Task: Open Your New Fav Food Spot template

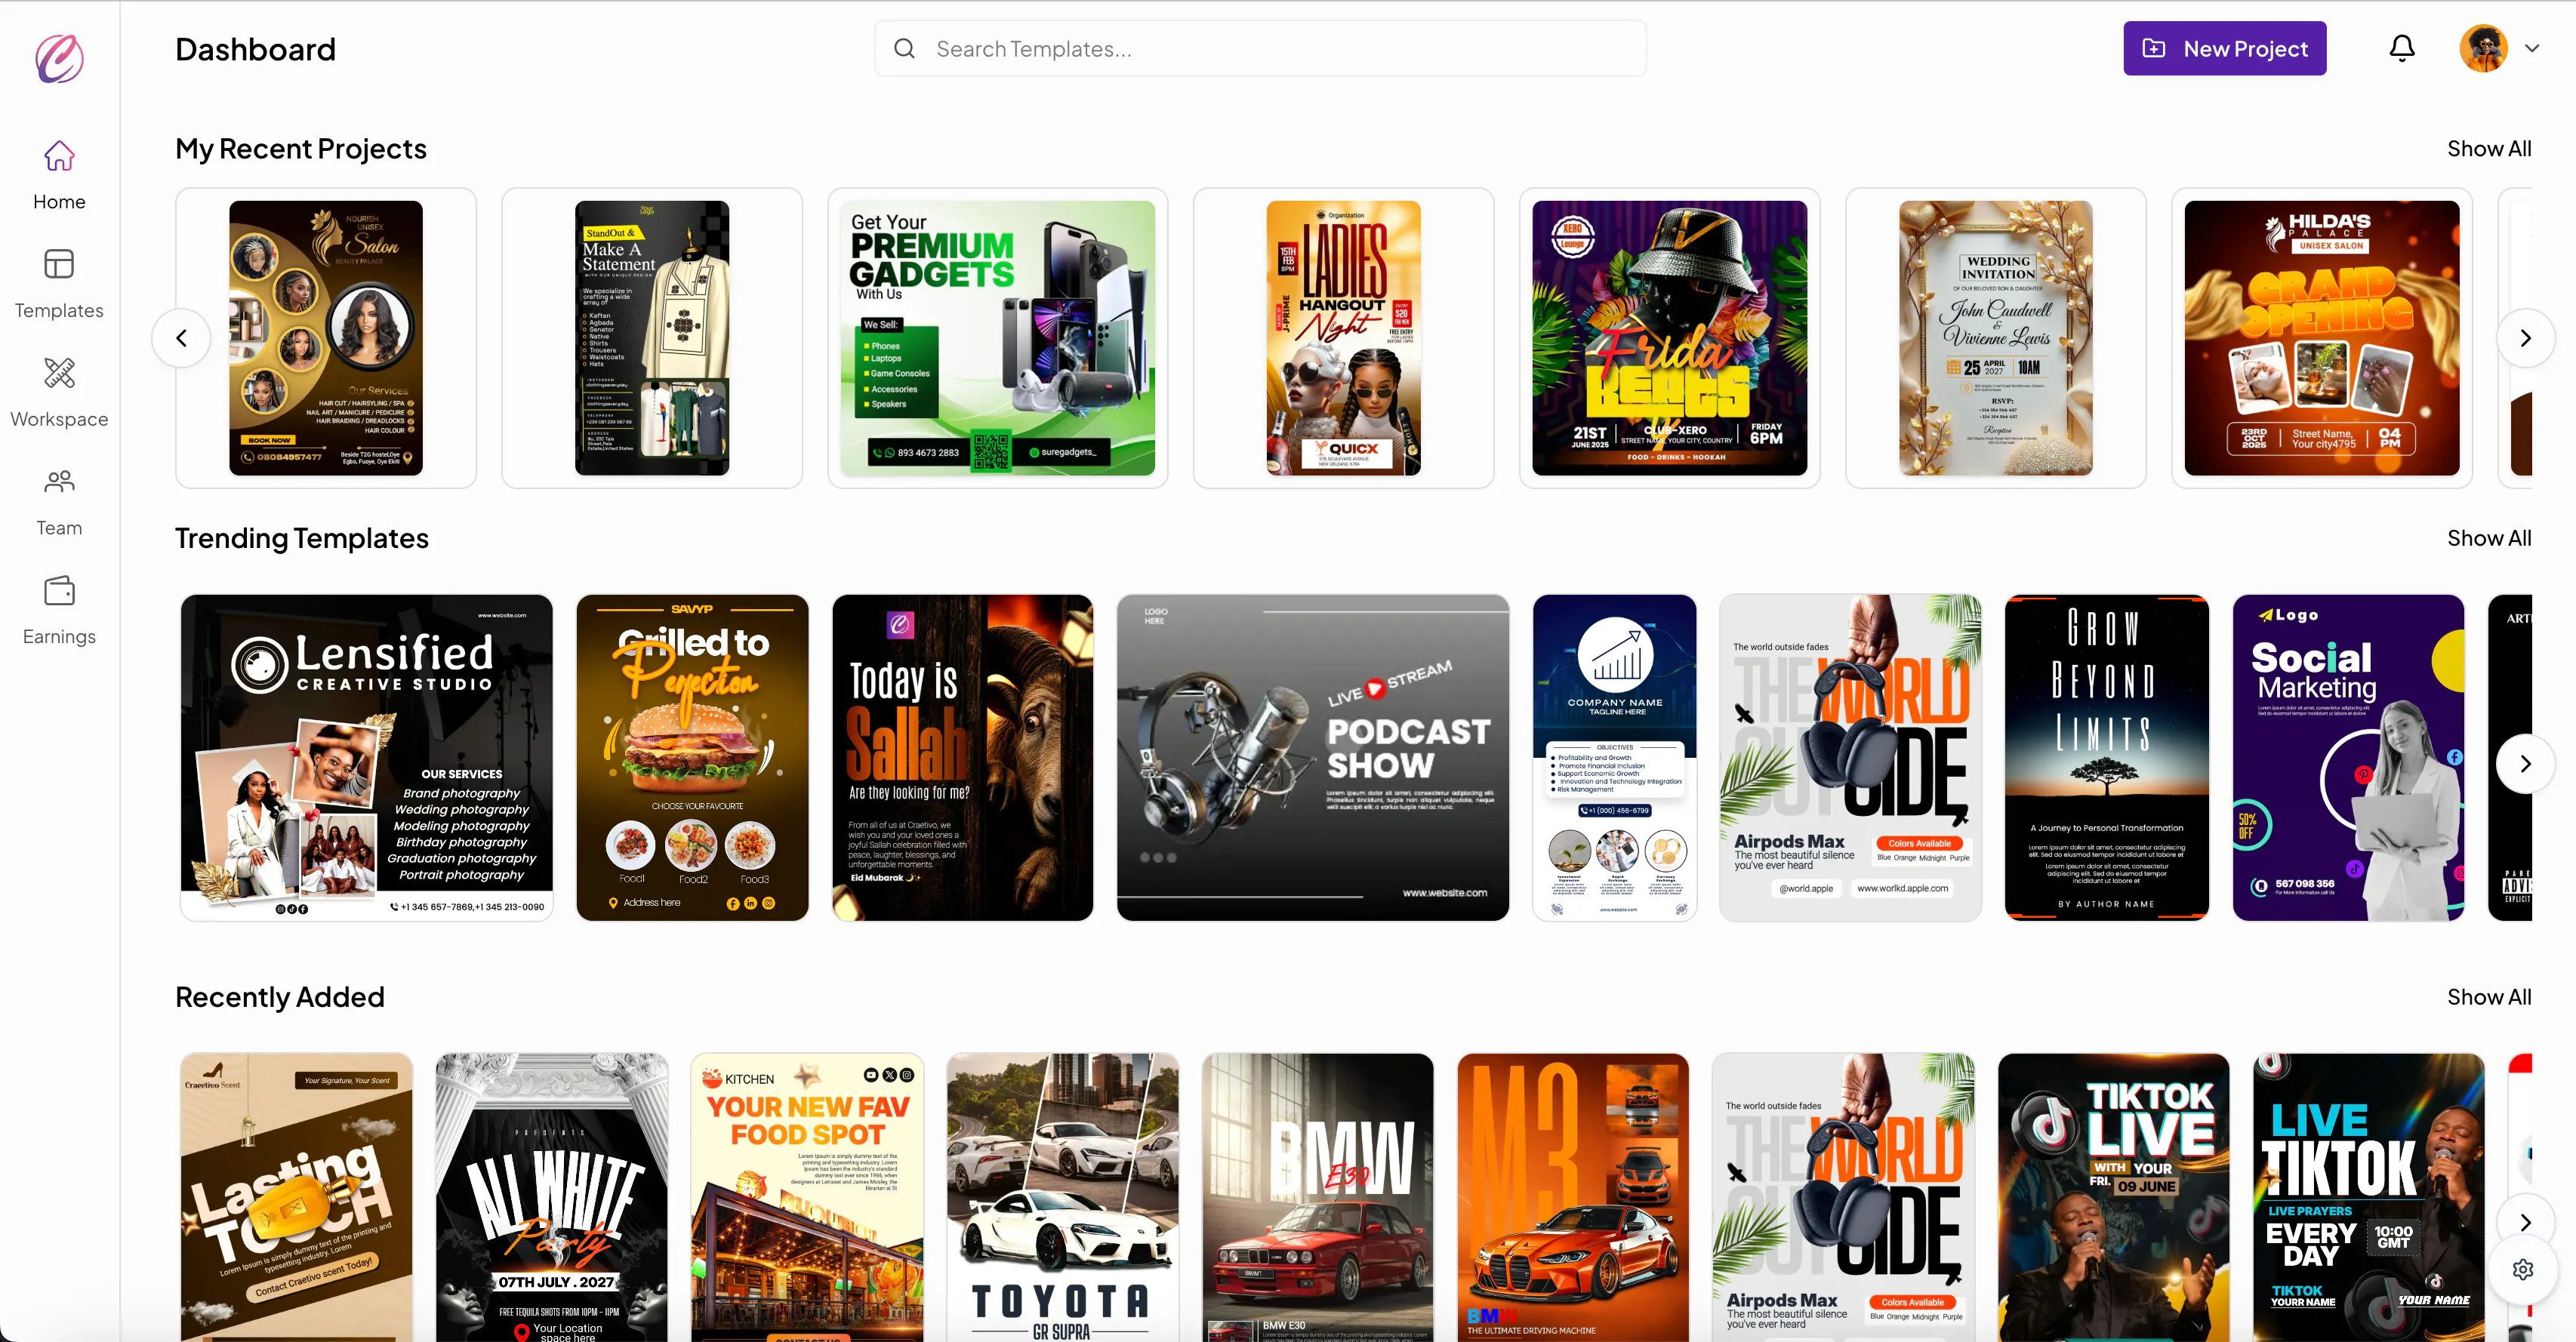Action: pyautogui.click(x=807, y=1197)
